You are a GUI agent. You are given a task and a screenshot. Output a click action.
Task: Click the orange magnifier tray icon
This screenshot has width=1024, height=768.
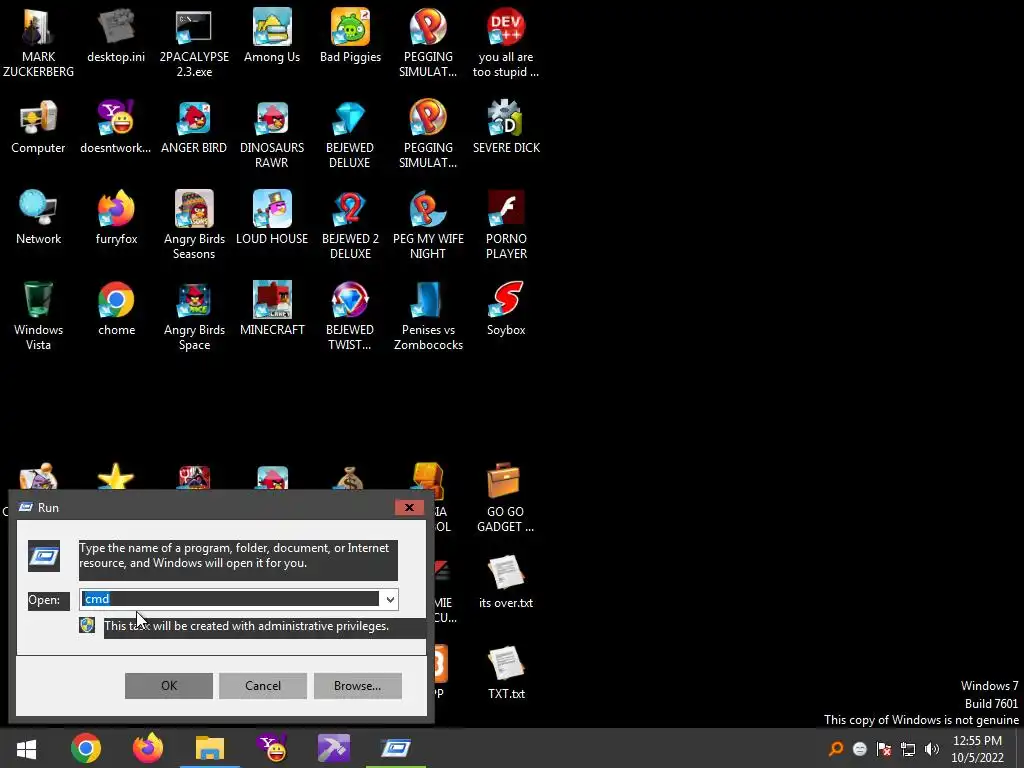click(835, 749)
